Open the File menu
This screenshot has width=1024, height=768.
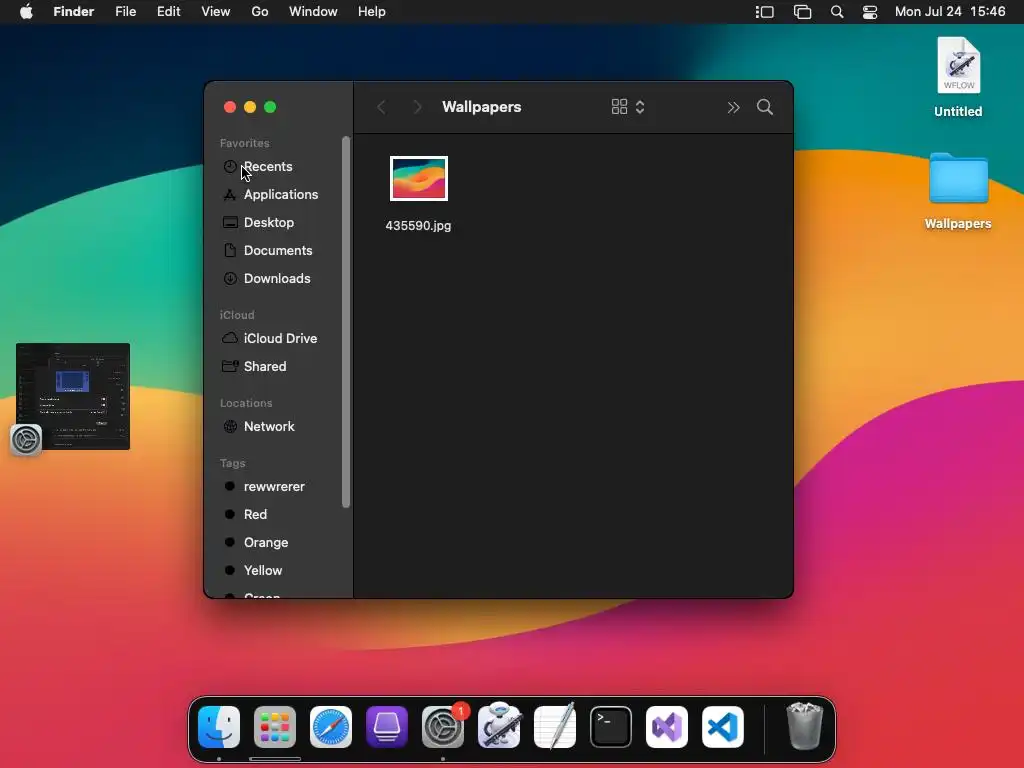pyautogui.click(x=125, y=12)
